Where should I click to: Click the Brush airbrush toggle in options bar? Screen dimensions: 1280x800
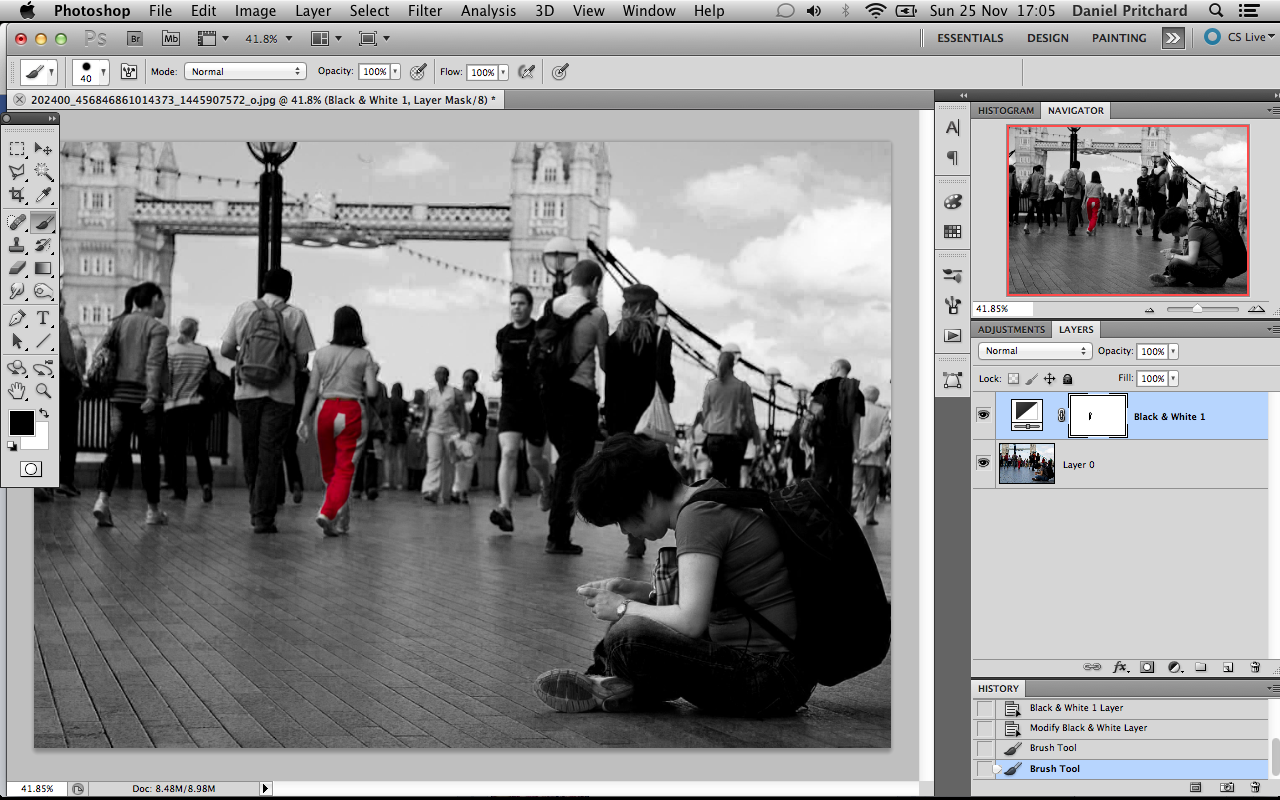527,71
